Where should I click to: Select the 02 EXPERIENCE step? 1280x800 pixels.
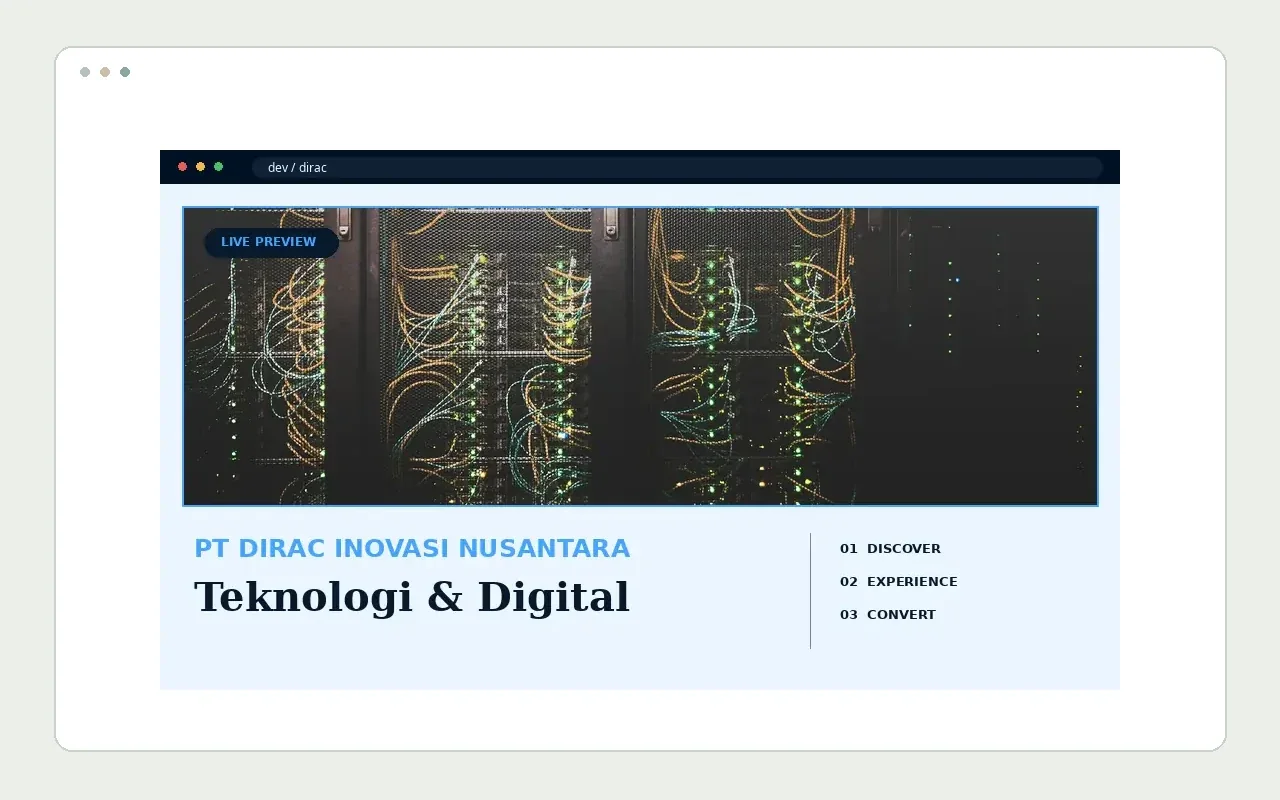click(x=898, y=581)
